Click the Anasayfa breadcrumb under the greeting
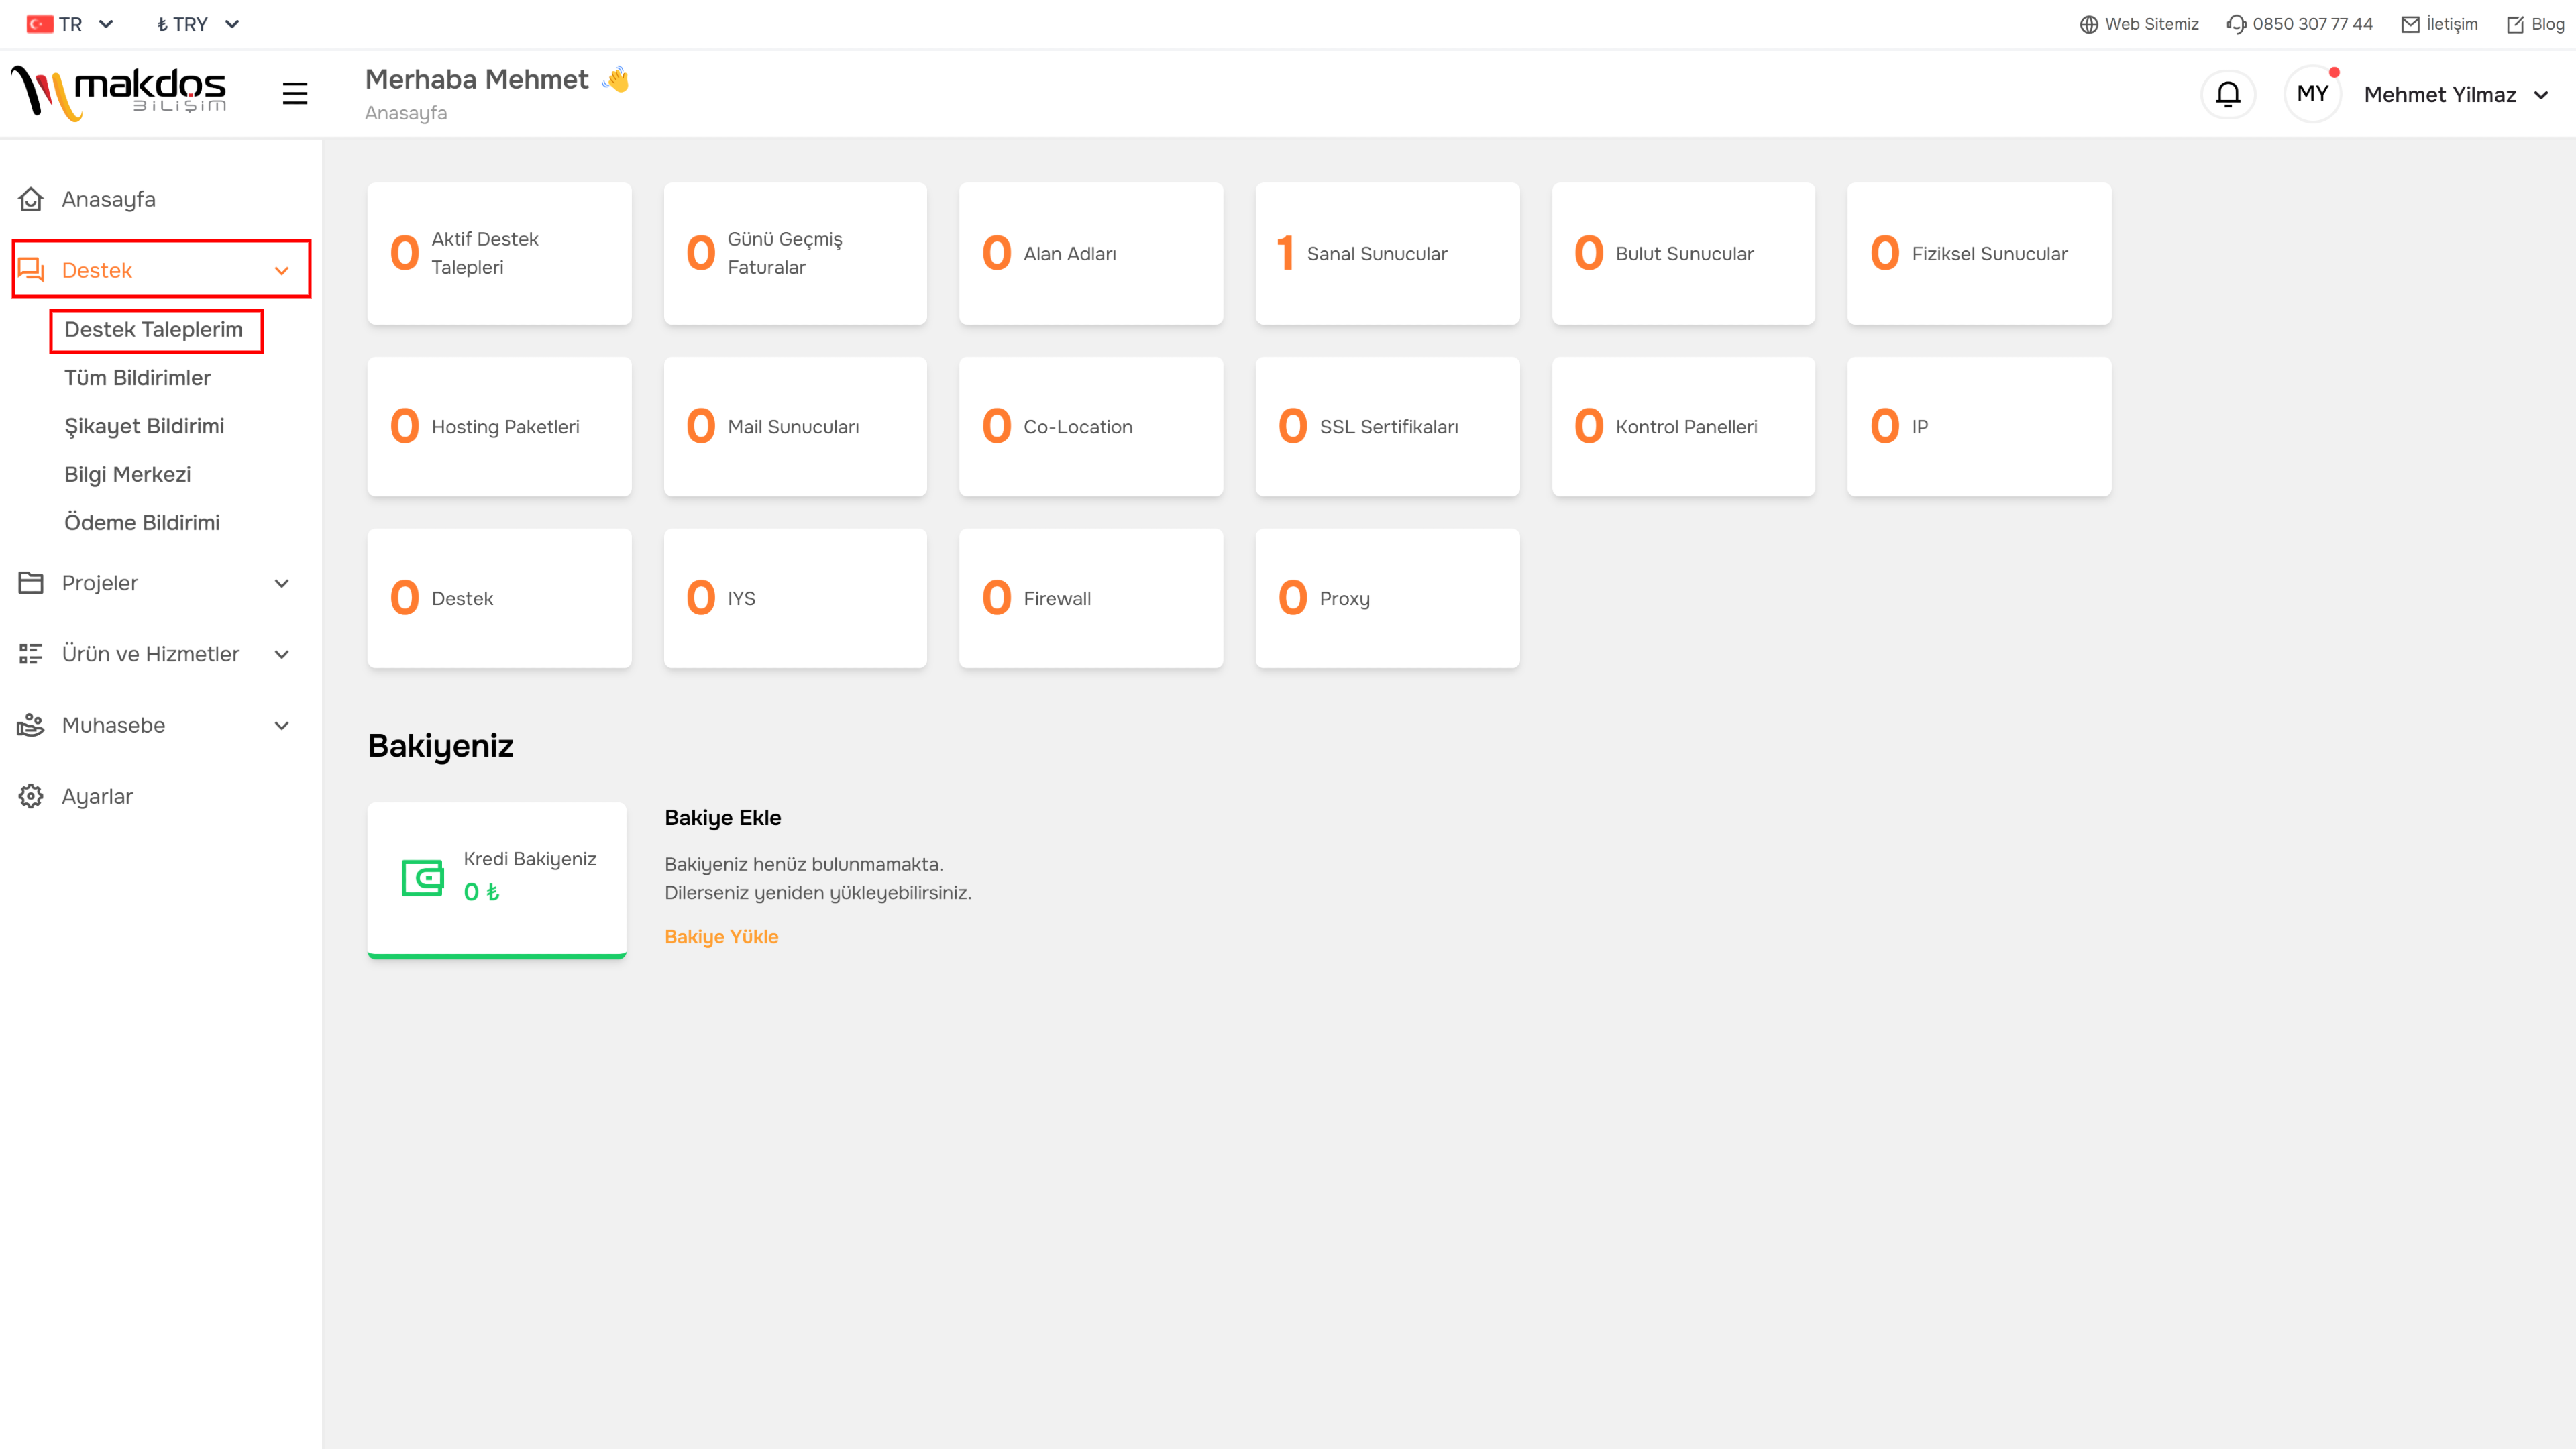Screen dimensions: 2576x1449 pyautogui.click(x=406, y=113)
